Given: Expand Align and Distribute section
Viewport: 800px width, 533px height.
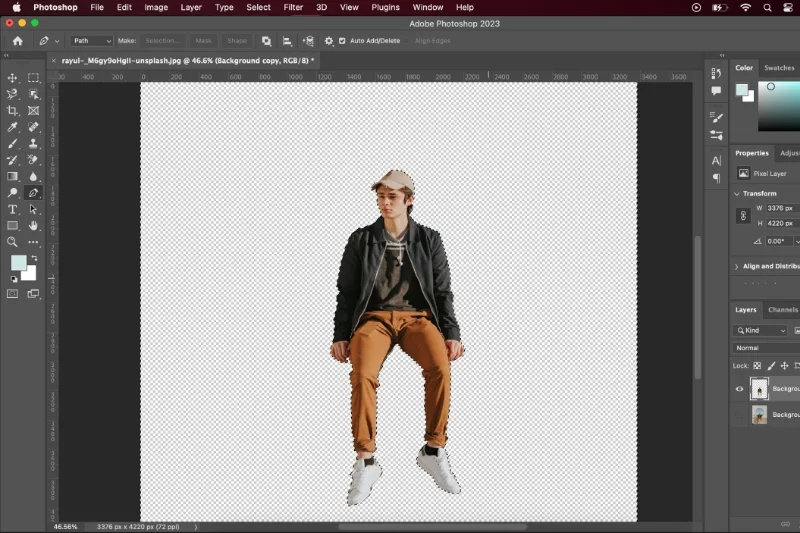Looking at the screenshot, I should (x=737, y=267).
